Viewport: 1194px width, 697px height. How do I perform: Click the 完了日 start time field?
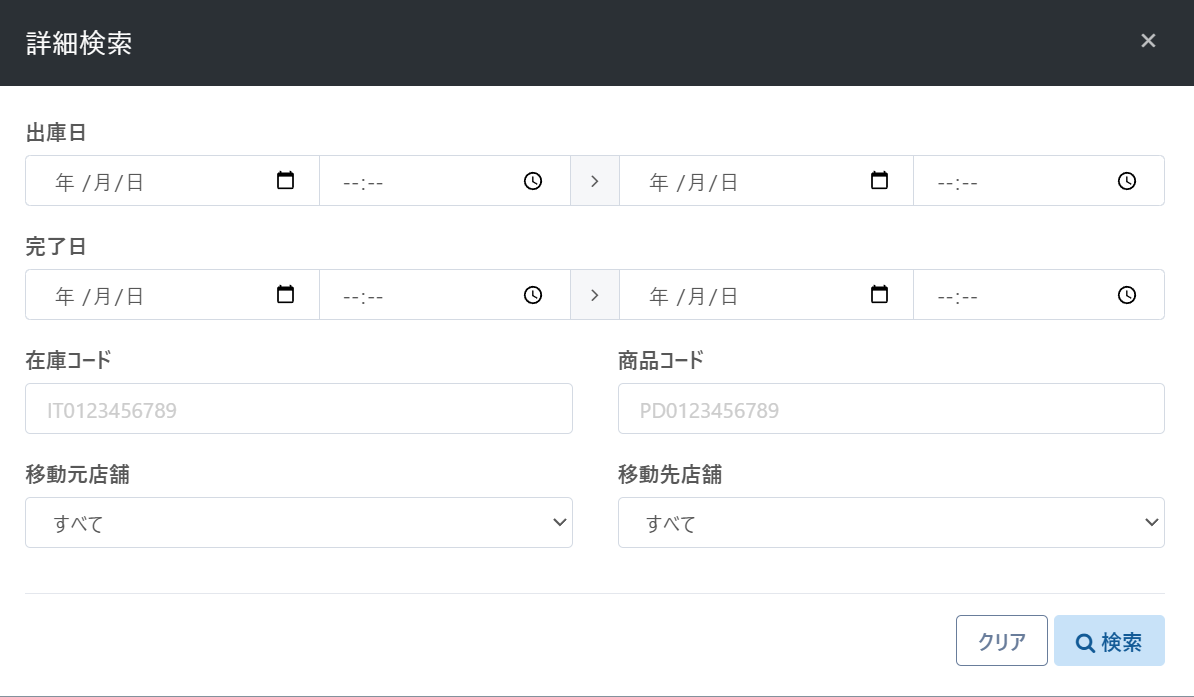click(420, 295)
